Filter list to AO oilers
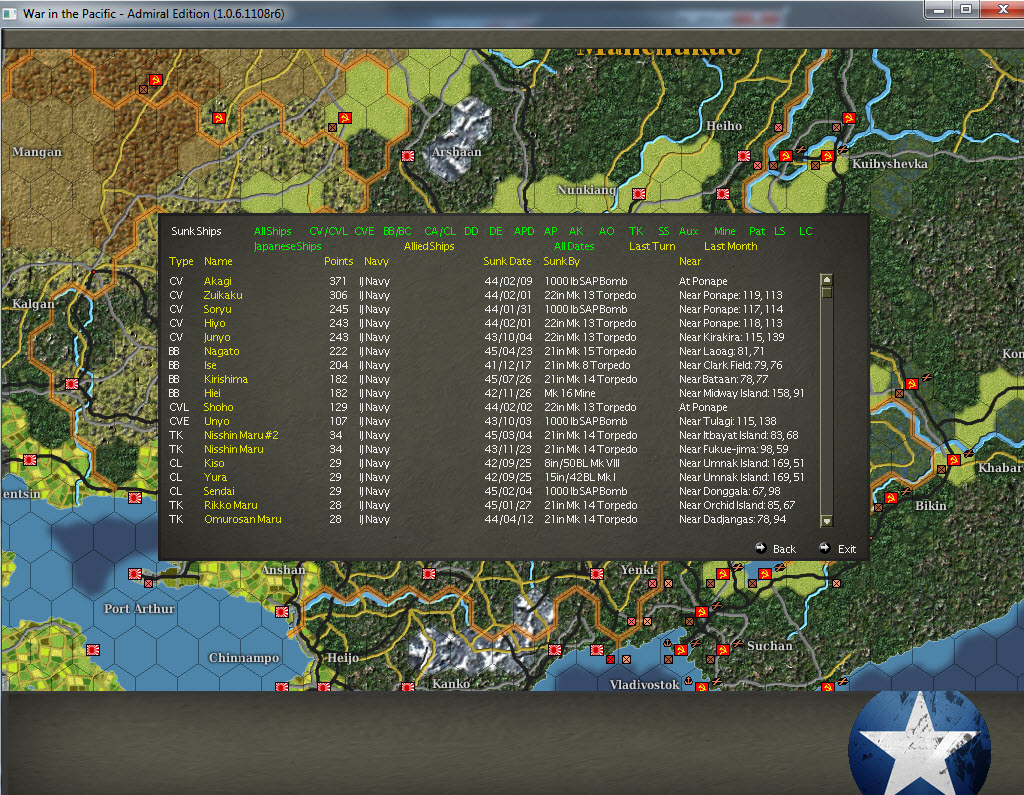1024x795 pixels. tap(606, 231)
